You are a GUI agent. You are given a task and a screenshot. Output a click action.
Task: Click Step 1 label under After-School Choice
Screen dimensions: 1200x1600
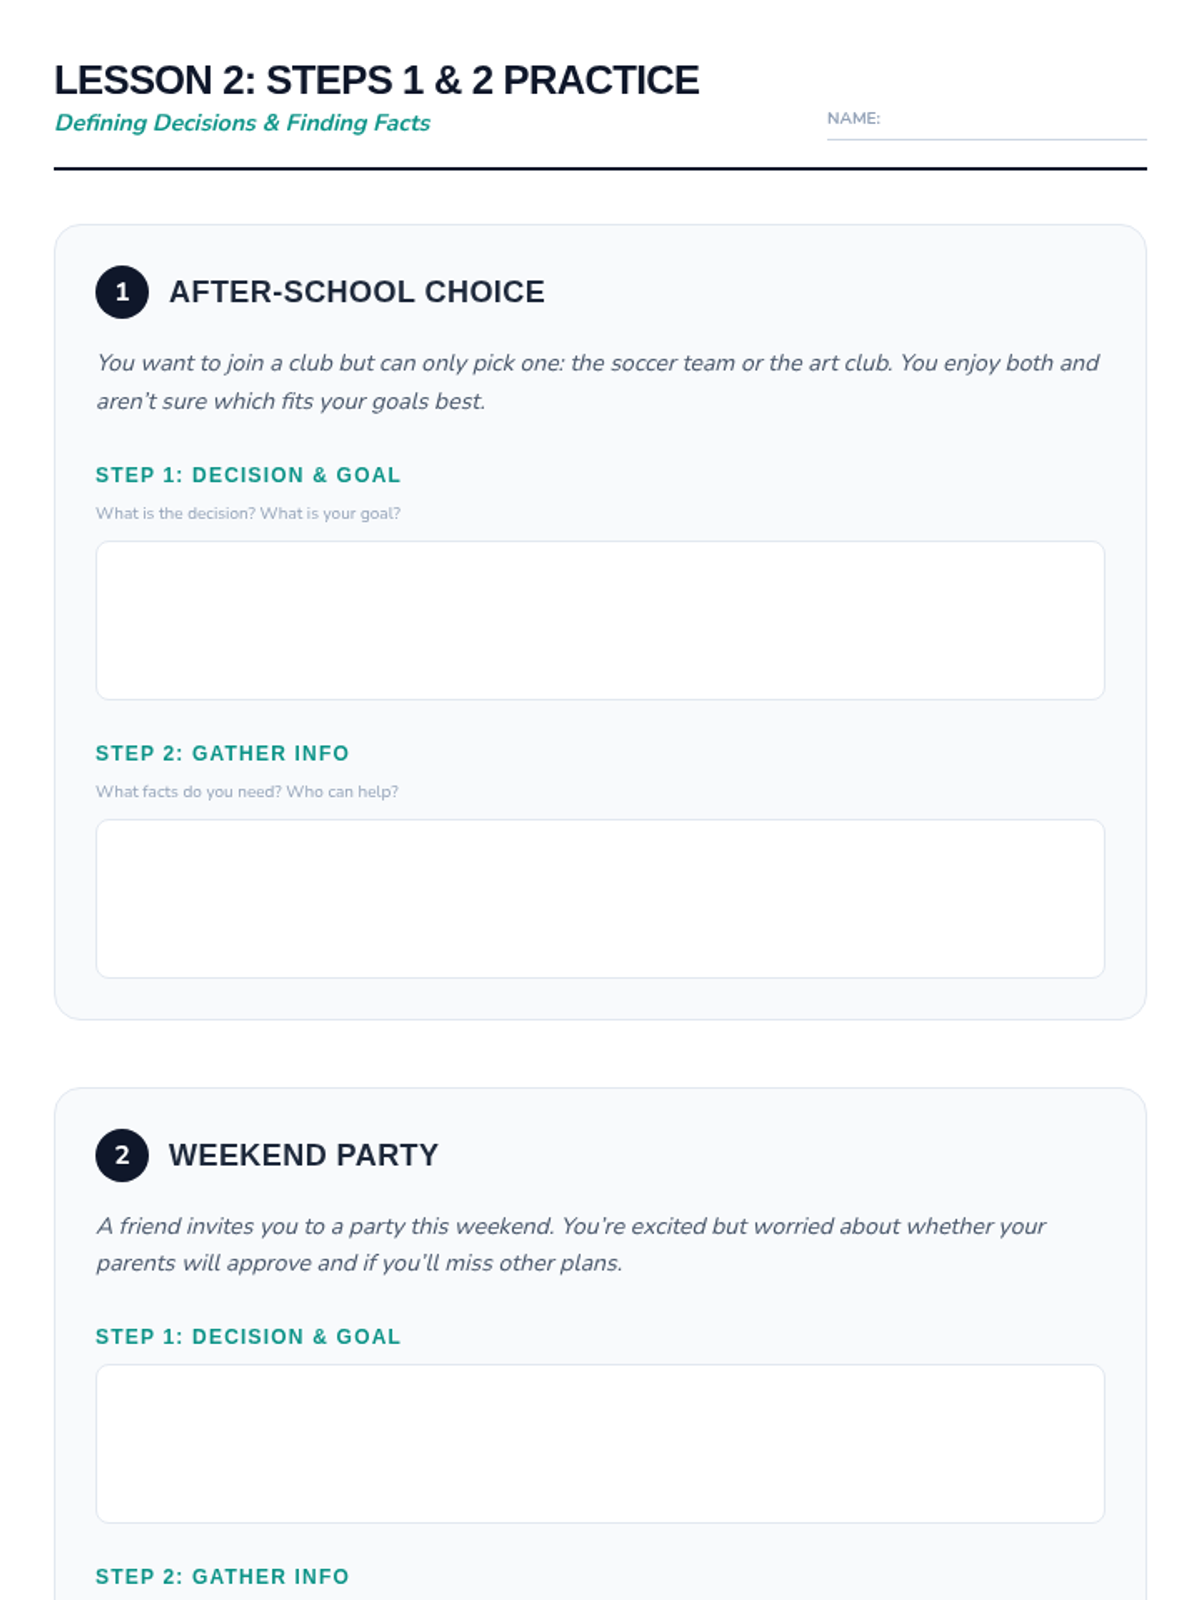click(x=248, y=475)
